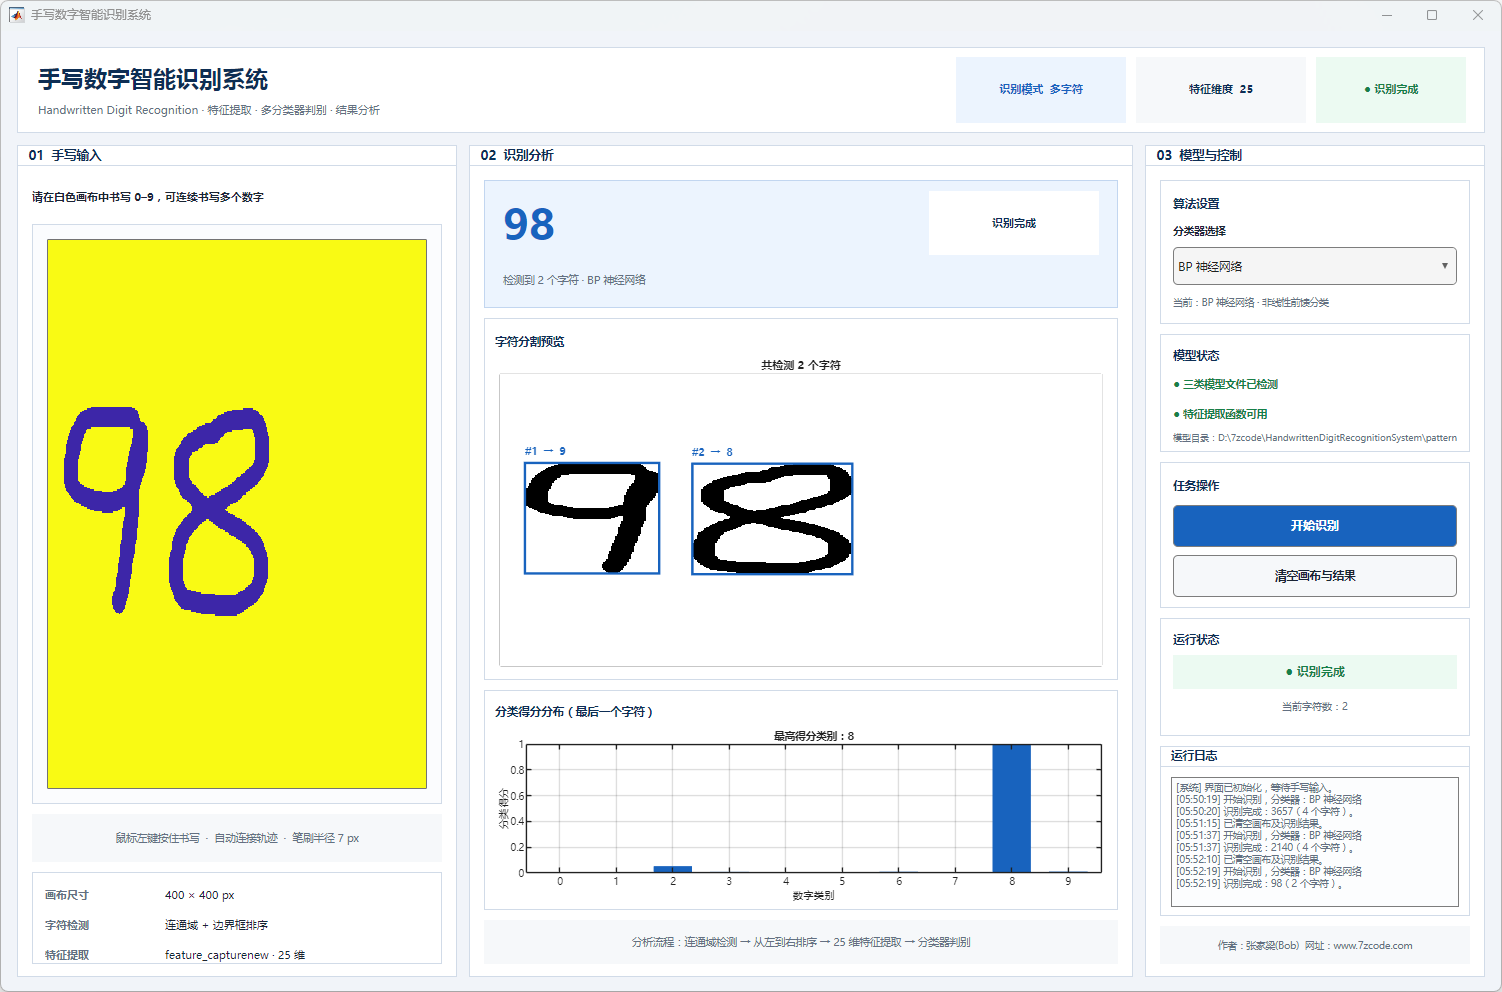Click the panel heading 01 手写输入
Viewport: 1502px width, 992px height.
[65, 155]
